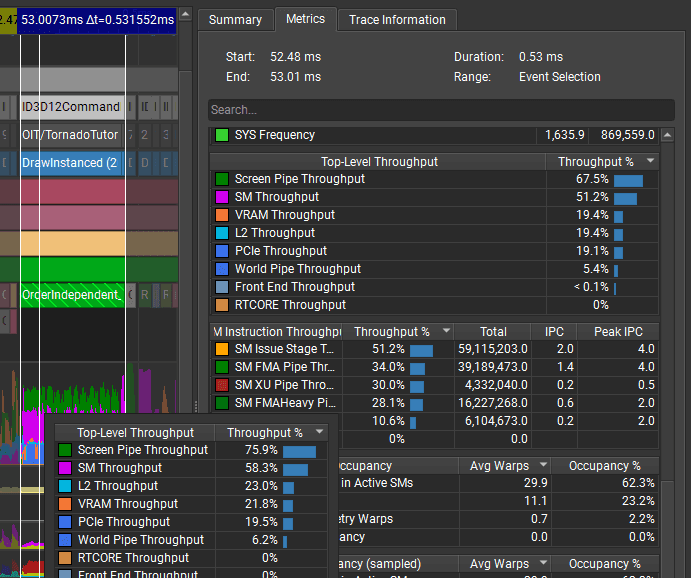
Task: Click the orange swatch beside VRAM Throughput 19.4%
Action: click(x=221, y=215)
